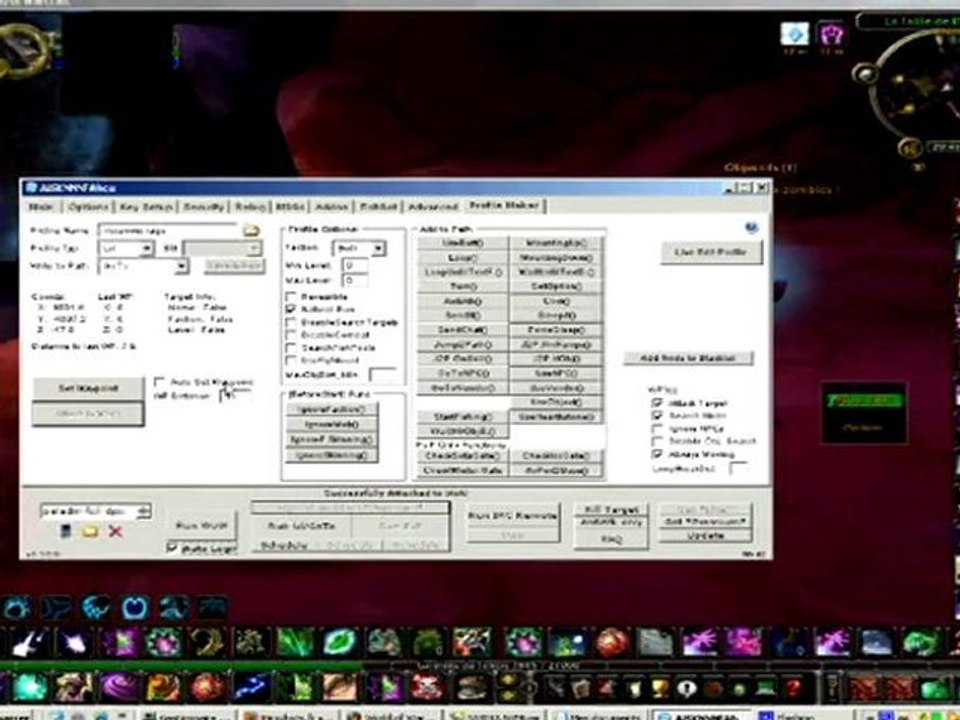
Task: Add a SendChat() command to the path
Action: pyautogui.click(x=463, y=330)
